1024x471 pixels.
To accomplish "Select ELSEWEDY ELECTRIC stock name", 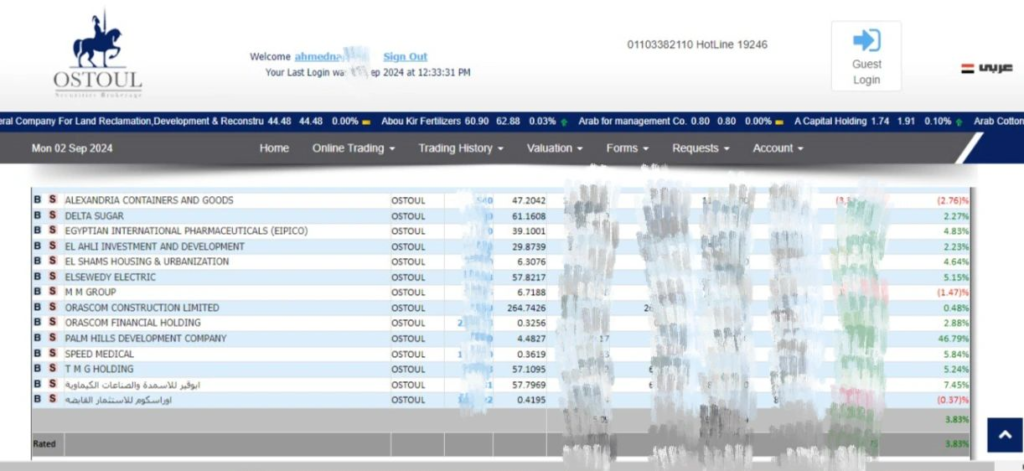I will tap(110, 277).
